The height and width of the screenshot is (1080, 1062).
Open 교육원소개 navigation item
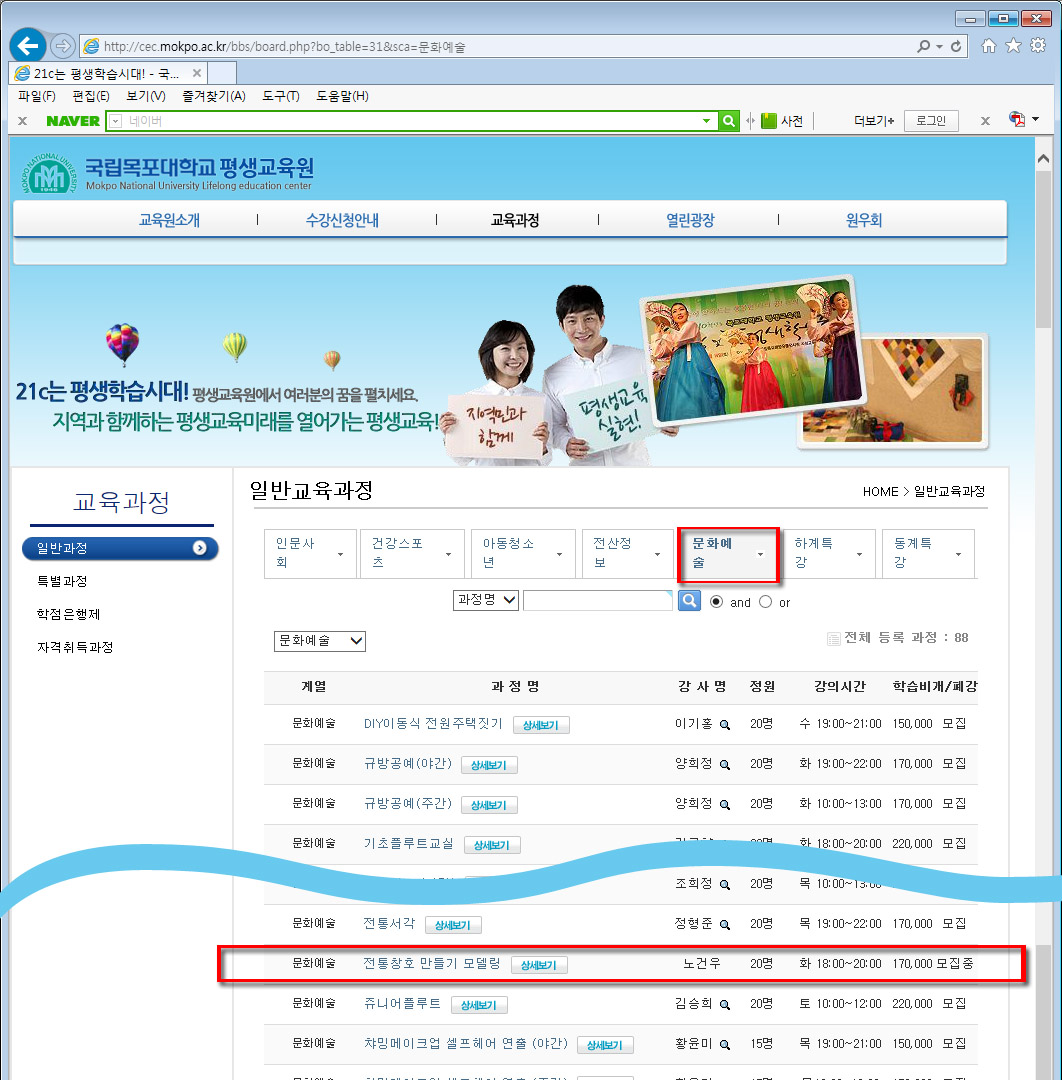click(x=169, y=220)
